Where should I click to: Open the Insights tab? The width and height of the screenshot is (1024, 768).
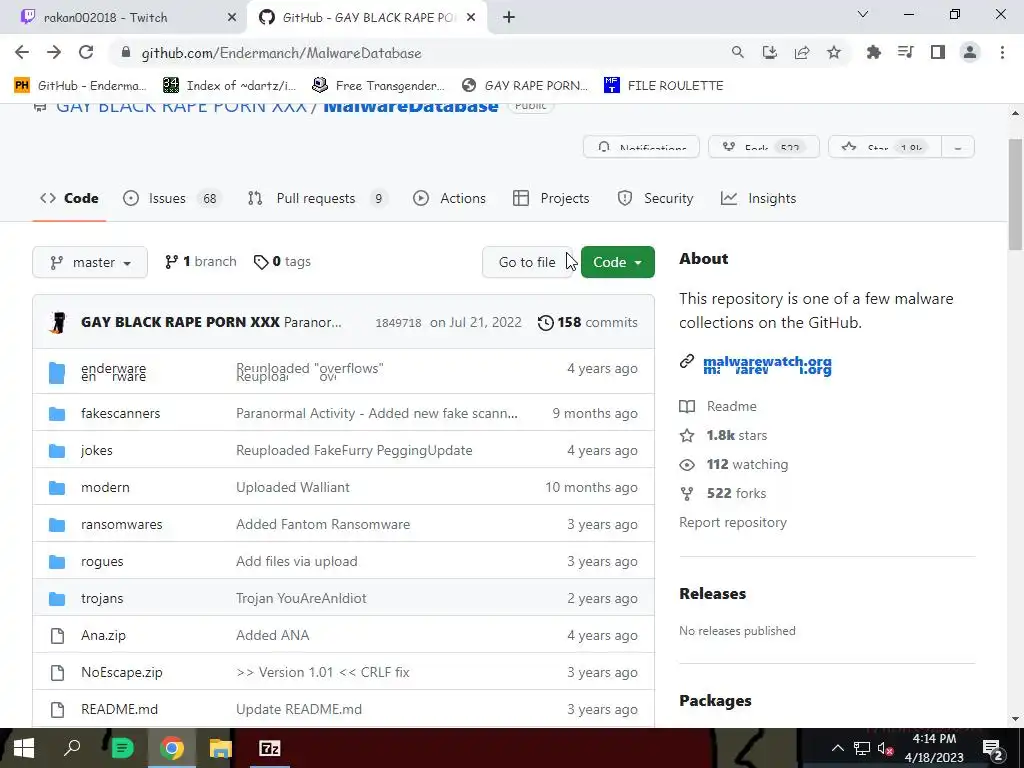coord(758,199)
